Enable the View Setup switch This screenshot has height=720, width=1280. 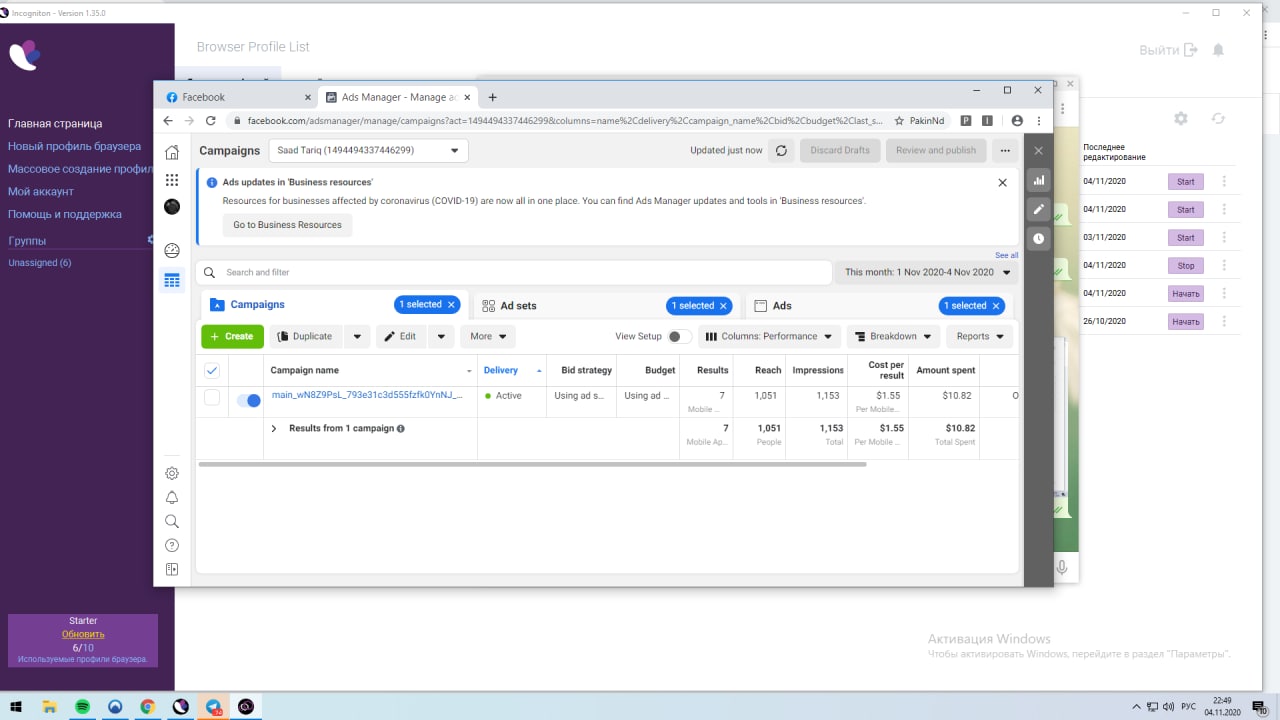pyautogui.click(x=679, y=336)
